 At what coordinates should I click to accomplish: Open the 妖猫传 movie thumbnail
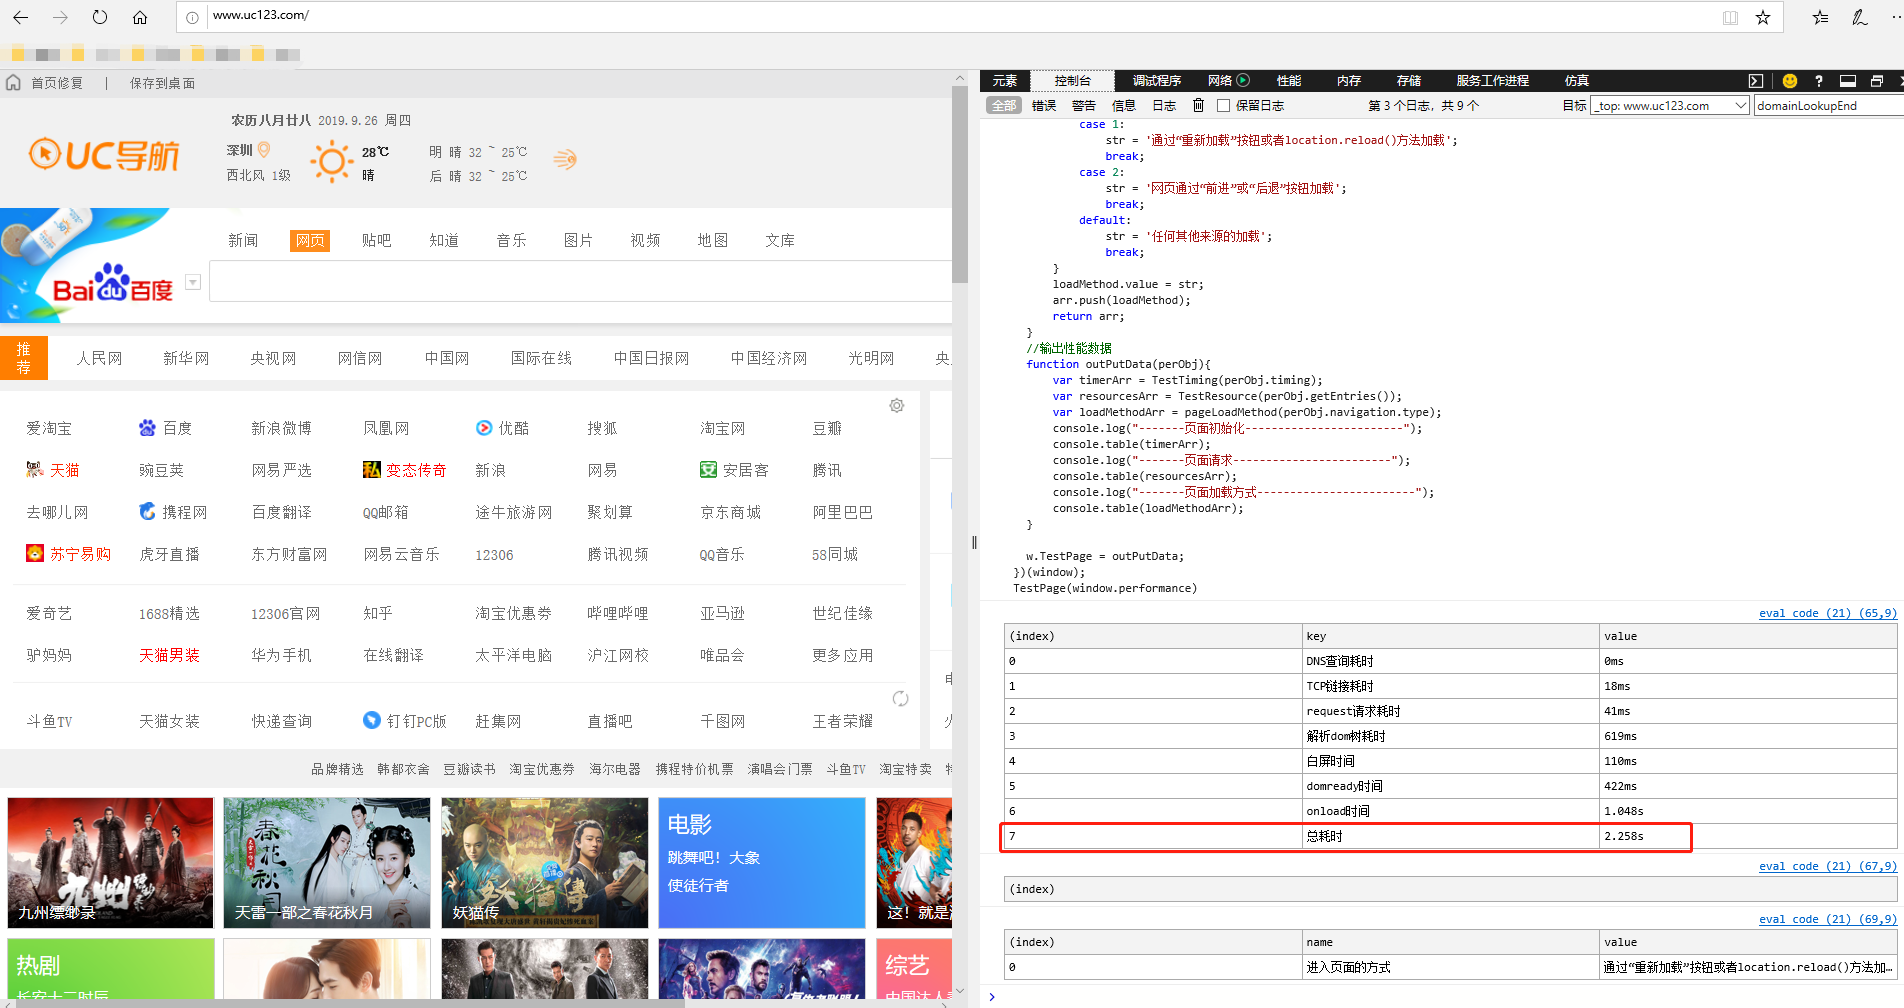[545, 863]
